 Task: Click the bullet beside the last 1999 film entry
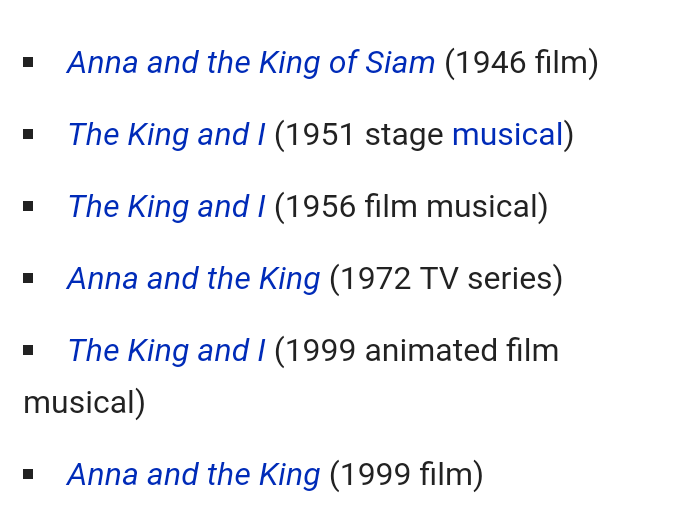coord(29,474)
